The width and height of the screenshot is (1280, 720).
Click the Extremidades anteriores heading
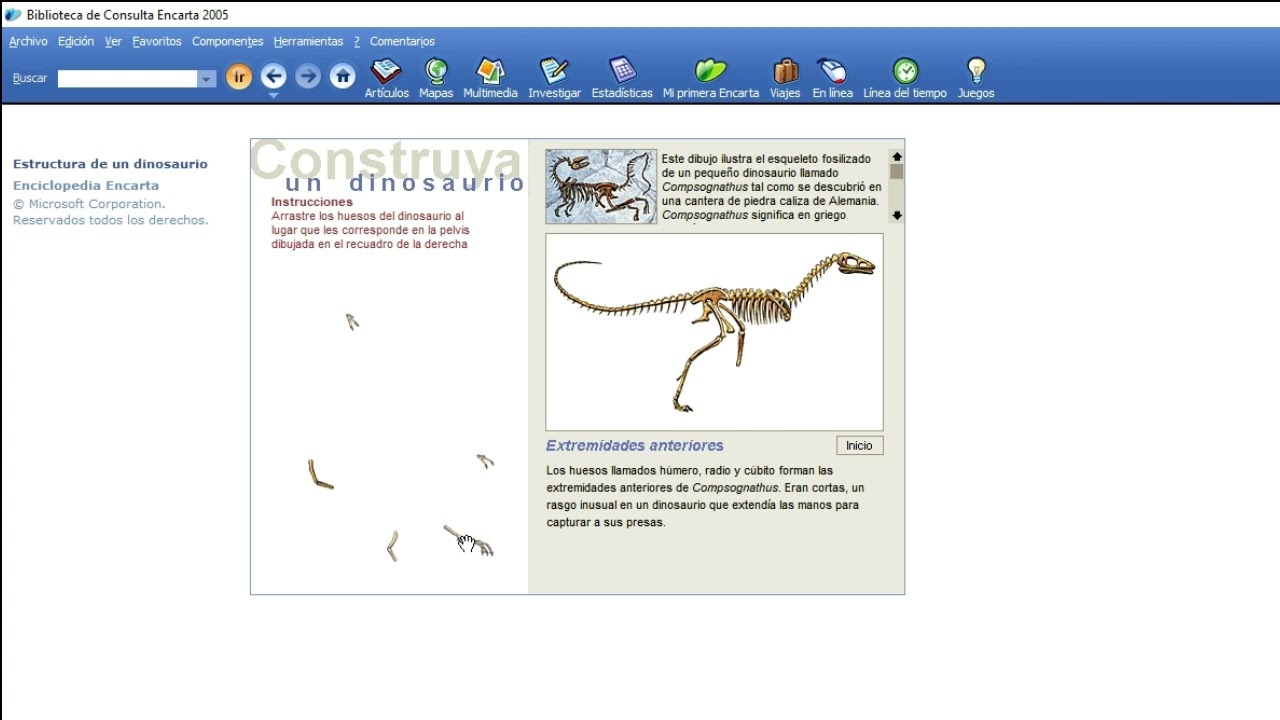(x=635, y=446)
